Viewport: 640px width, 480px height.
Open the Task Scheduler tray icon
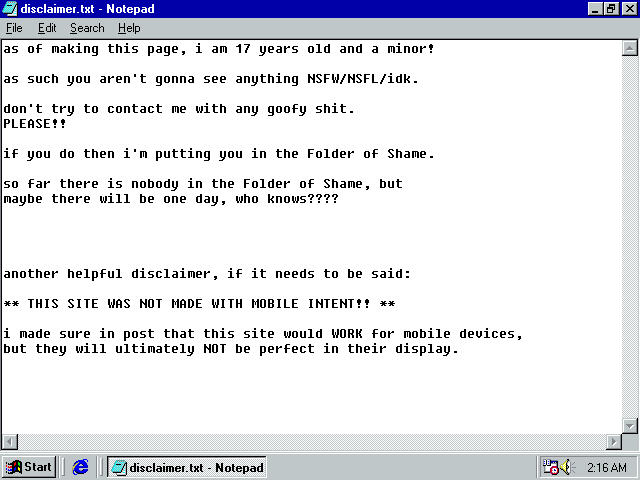tap(551, 467)
